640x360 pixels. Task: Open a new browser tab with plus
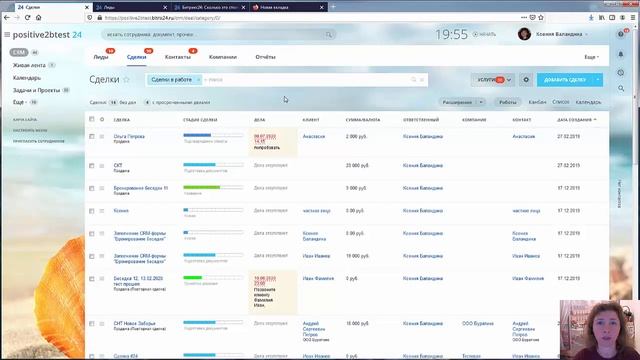[x=333, y=7]
